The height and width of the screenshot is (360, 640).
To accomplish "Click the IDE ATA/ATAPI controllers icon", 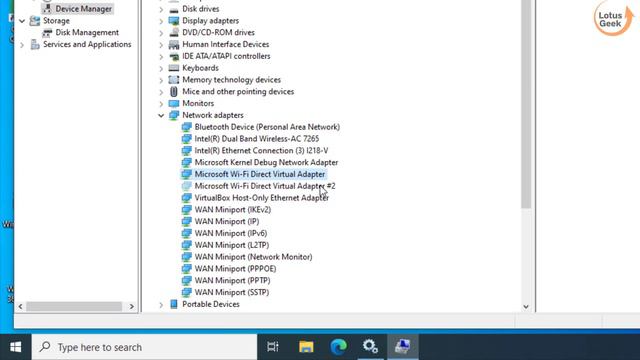I will point(174,56).
